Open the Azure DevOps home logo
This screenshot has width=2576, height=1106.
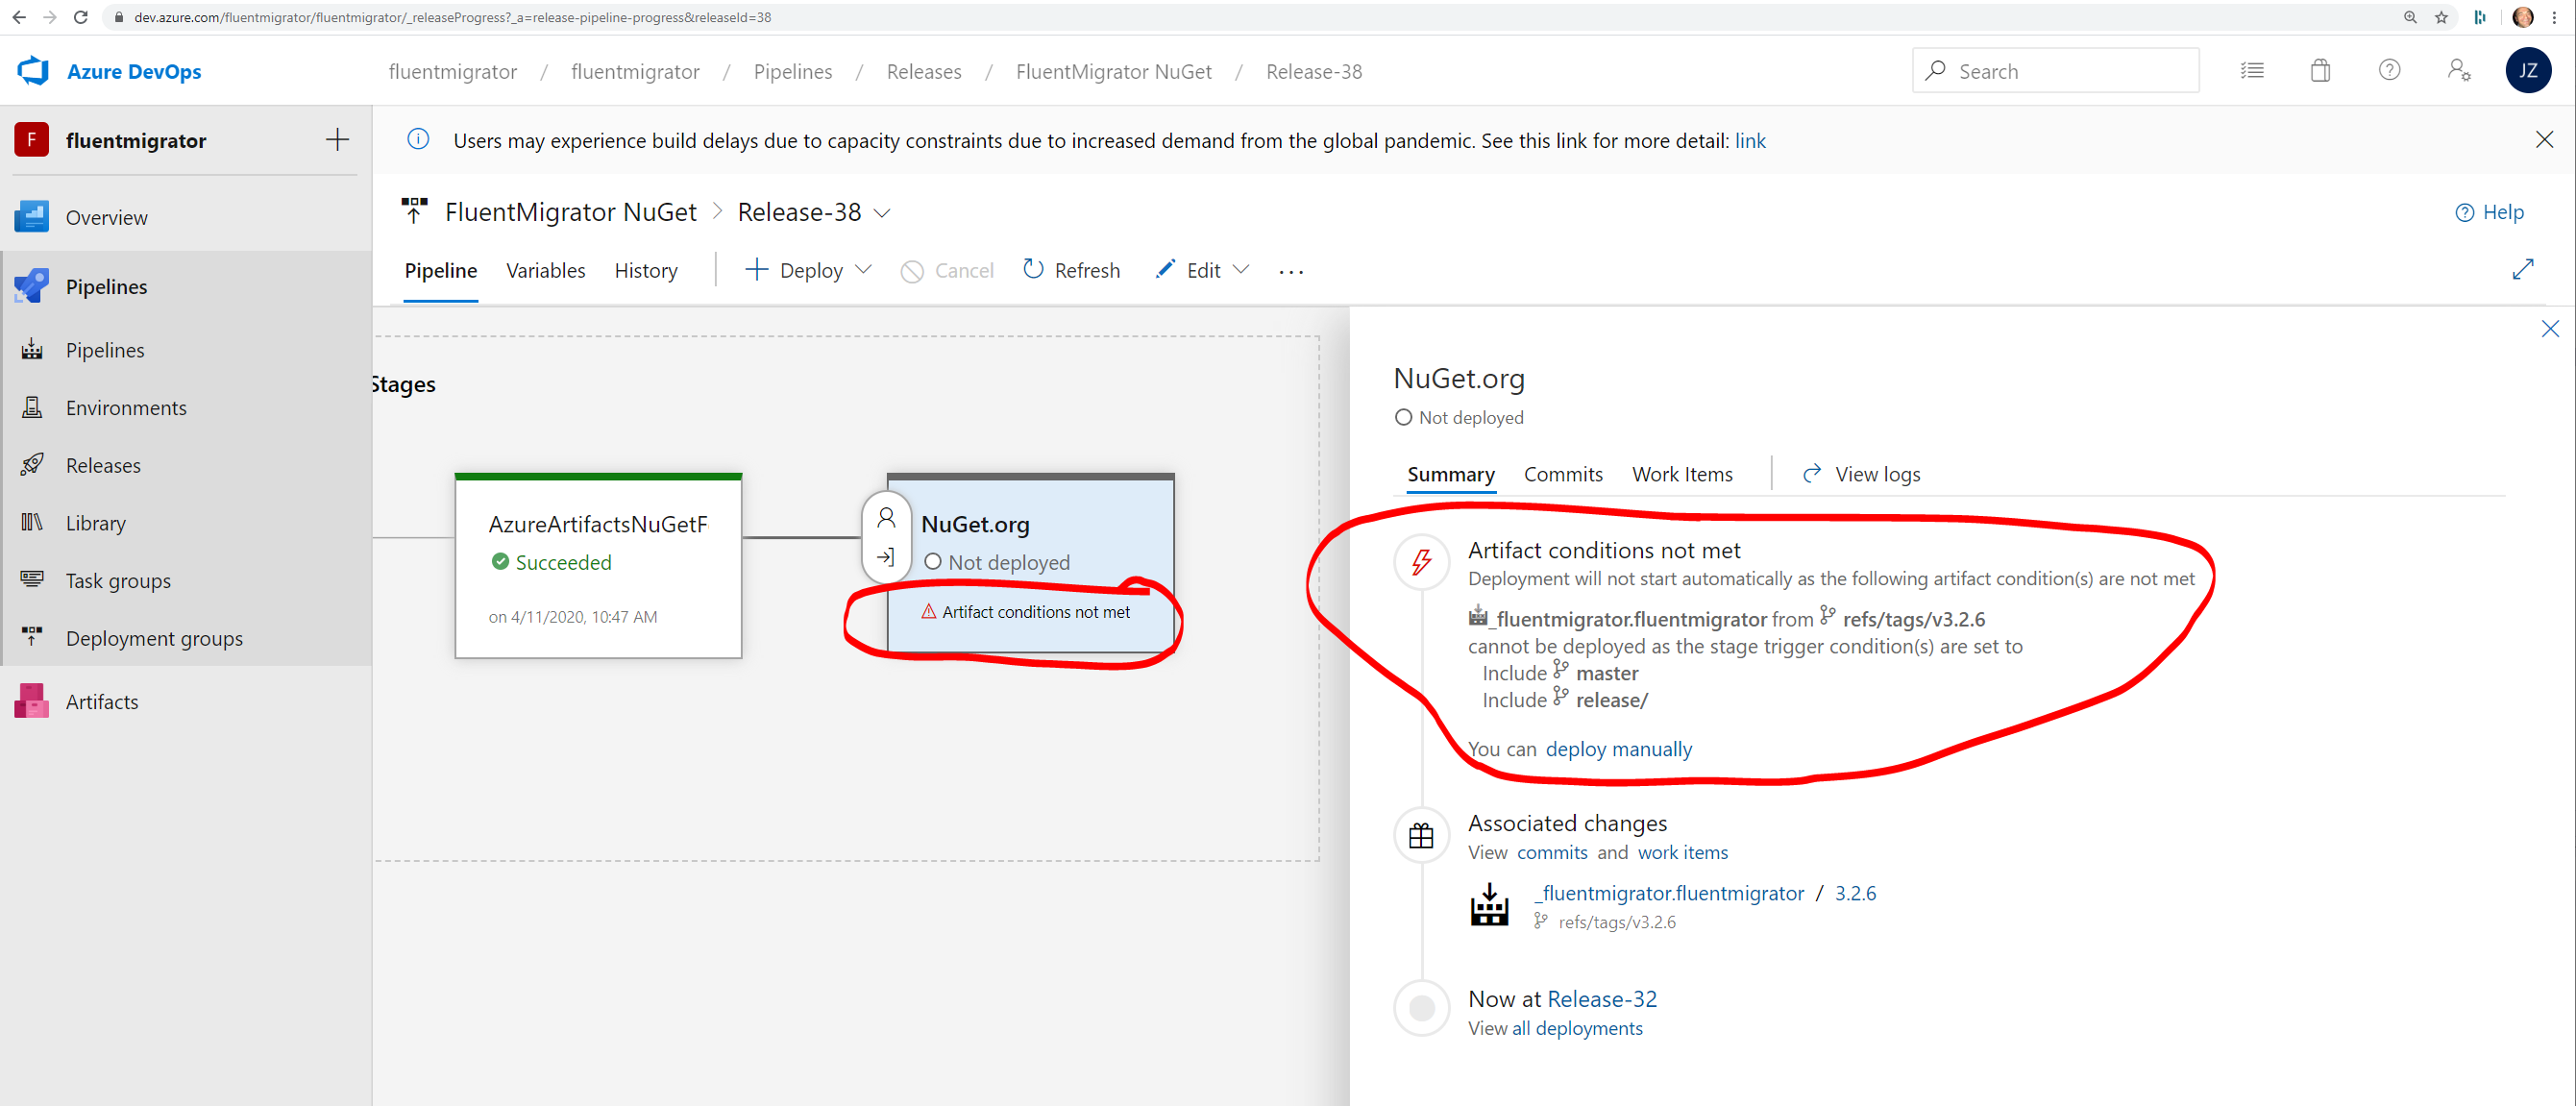point(31,71)
